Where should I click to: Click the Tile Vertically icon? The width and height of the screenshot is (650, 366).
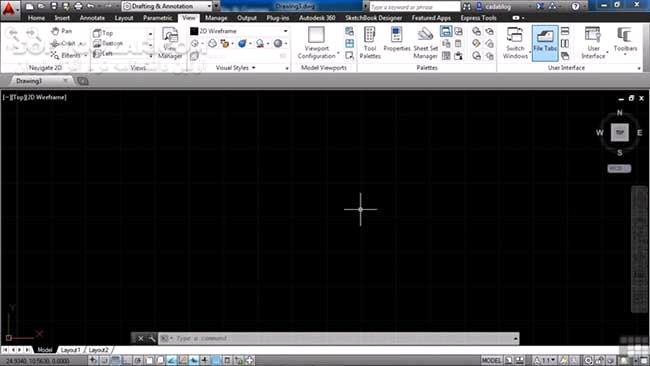click(x=565, y=44)
